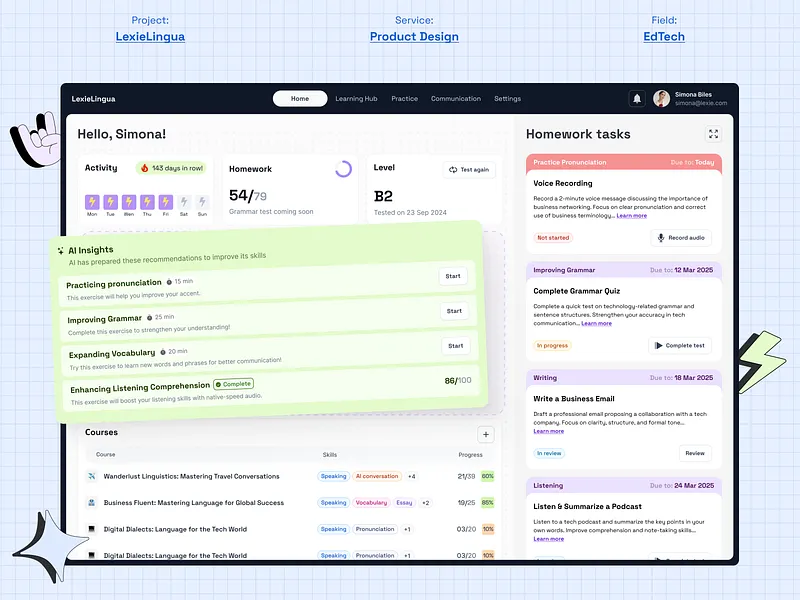The image size is (800, 600).
Task: Open the Product Design link
Action: [x=414, y=37]
